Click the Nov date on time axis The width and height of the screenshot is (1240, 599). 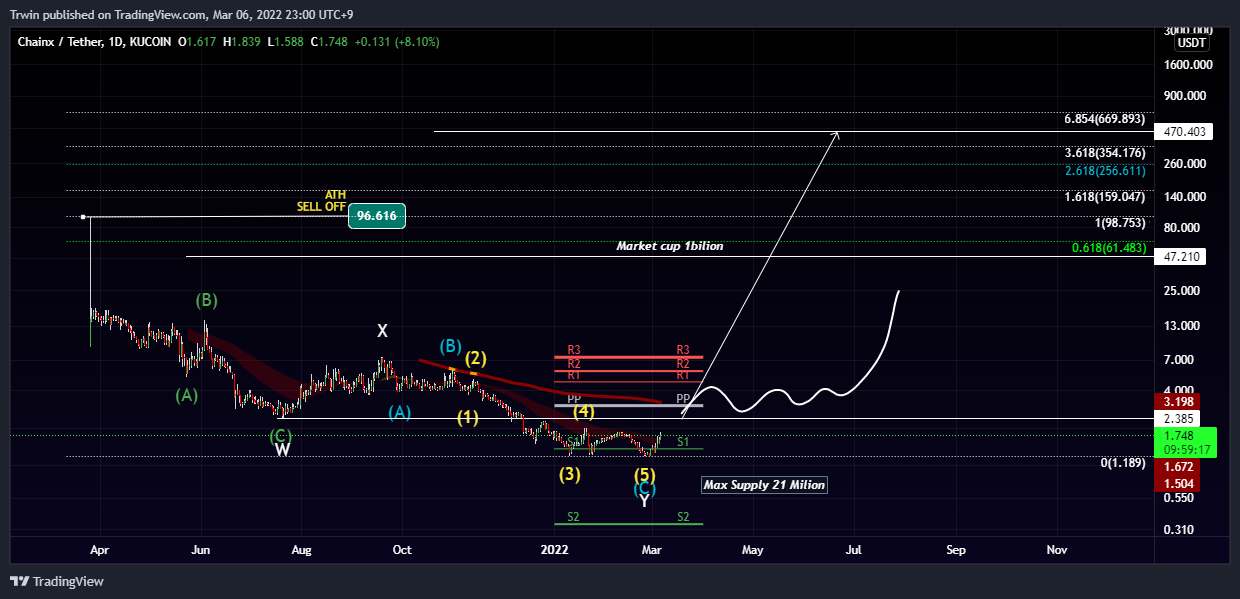pyautogui.click(x=1055, y=549)
